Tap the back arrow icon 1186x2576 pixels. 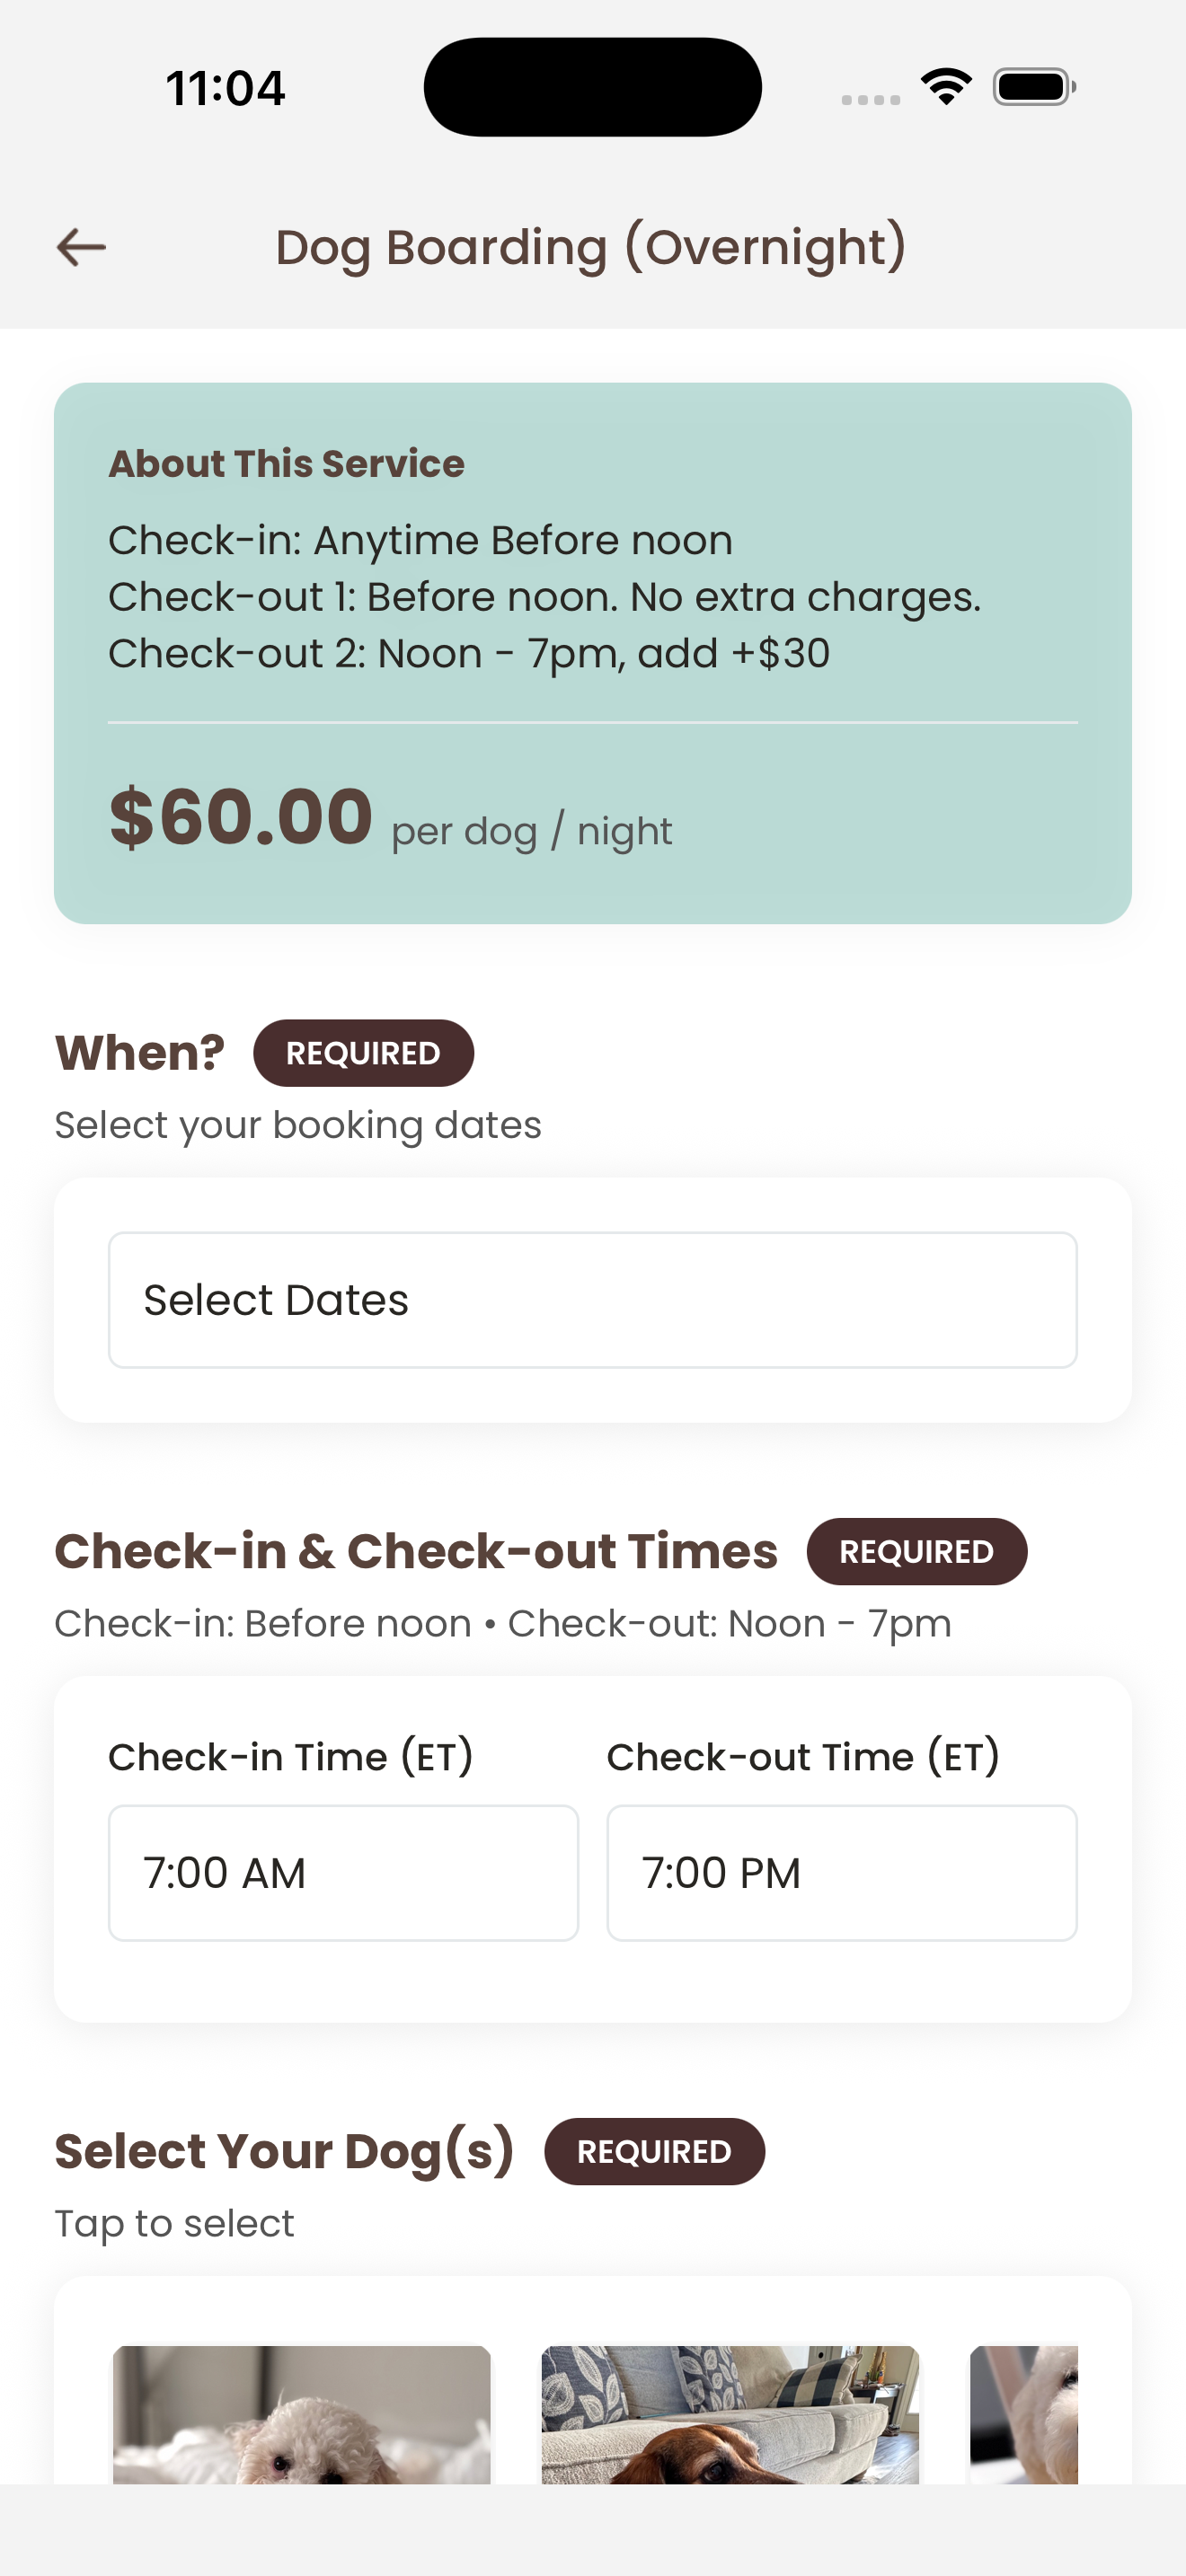point(81,247)
